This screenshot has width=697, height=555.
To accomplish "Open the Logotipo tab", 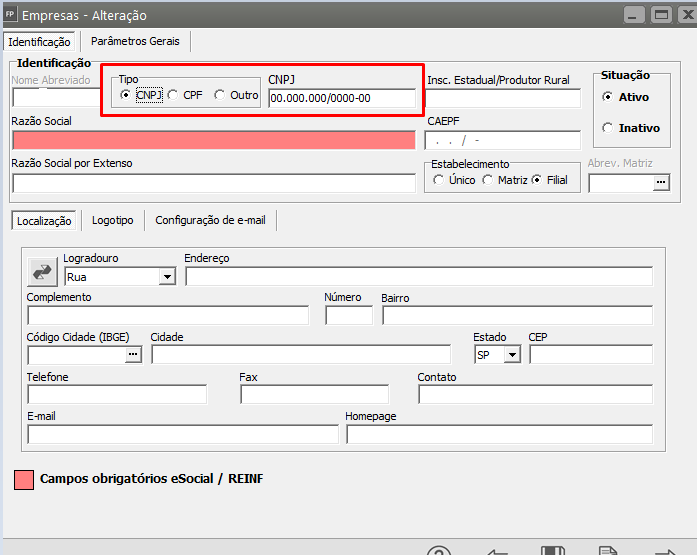I will coord(113,220).
